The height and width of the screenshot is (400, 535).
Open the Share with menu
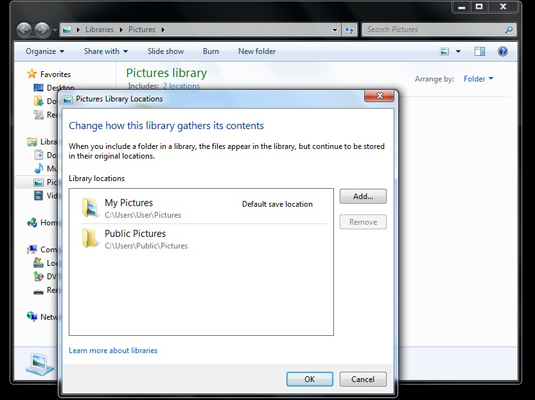106,52
